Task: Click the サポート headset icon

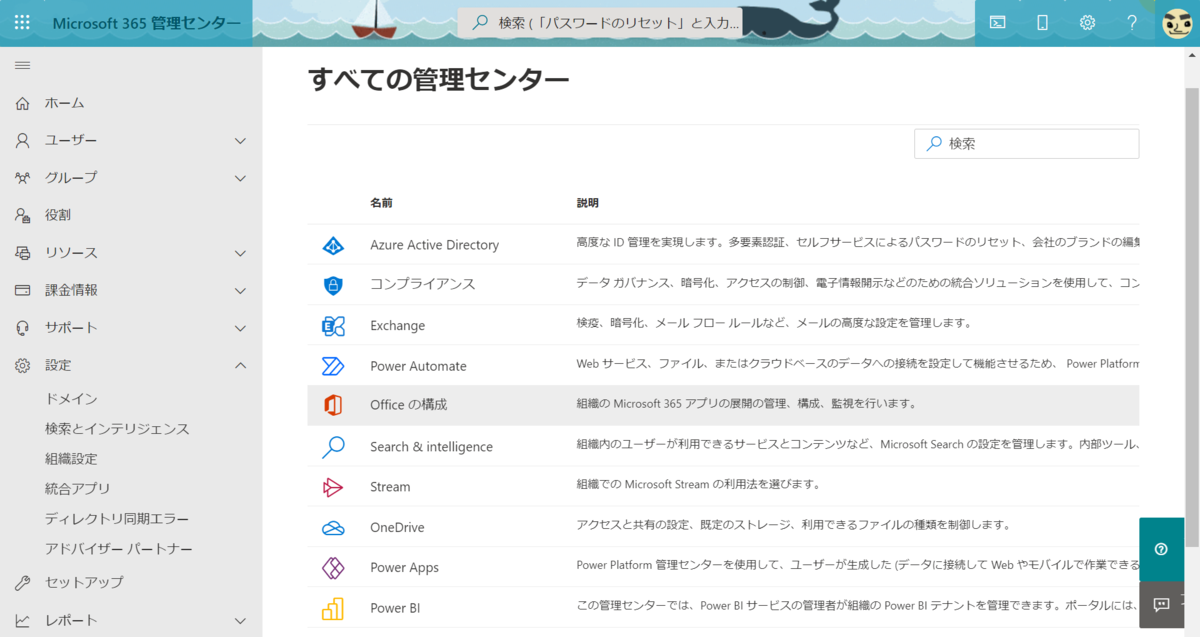Action: [x=23, y=328]
